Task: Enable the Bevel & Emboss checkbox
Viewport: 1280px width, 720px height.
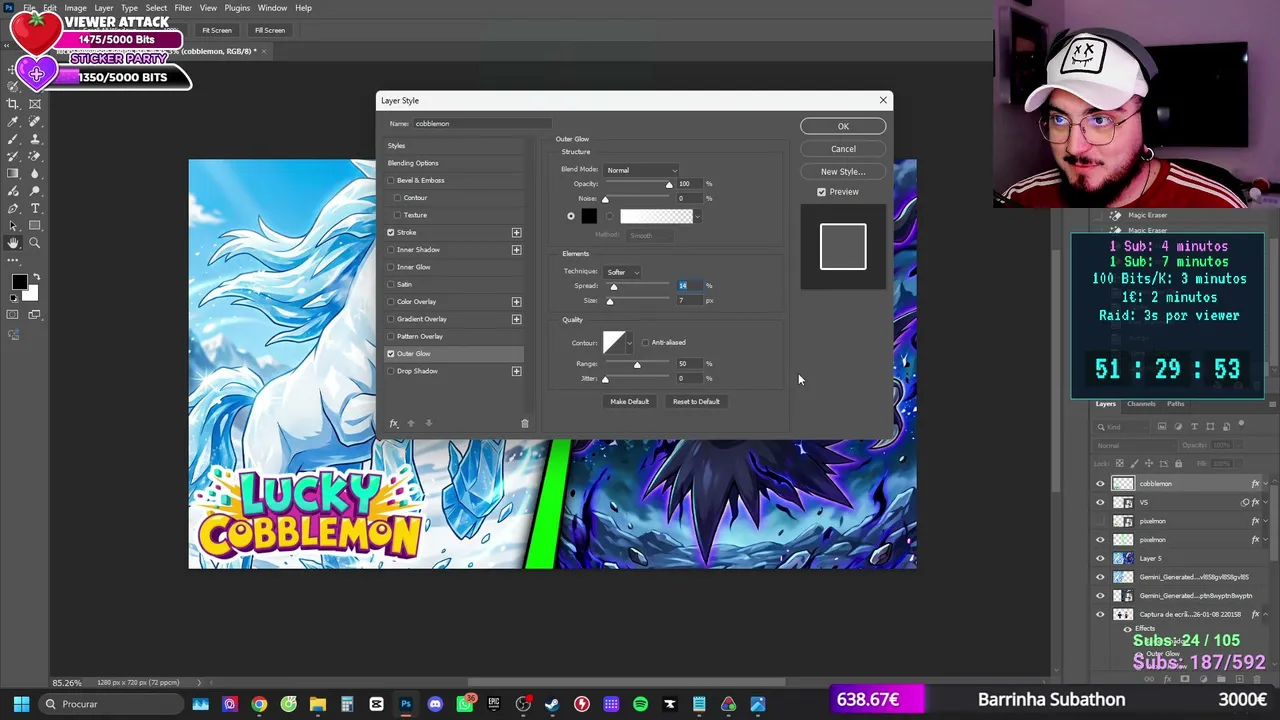Action: pyautogui.click(x=391, y=181)
